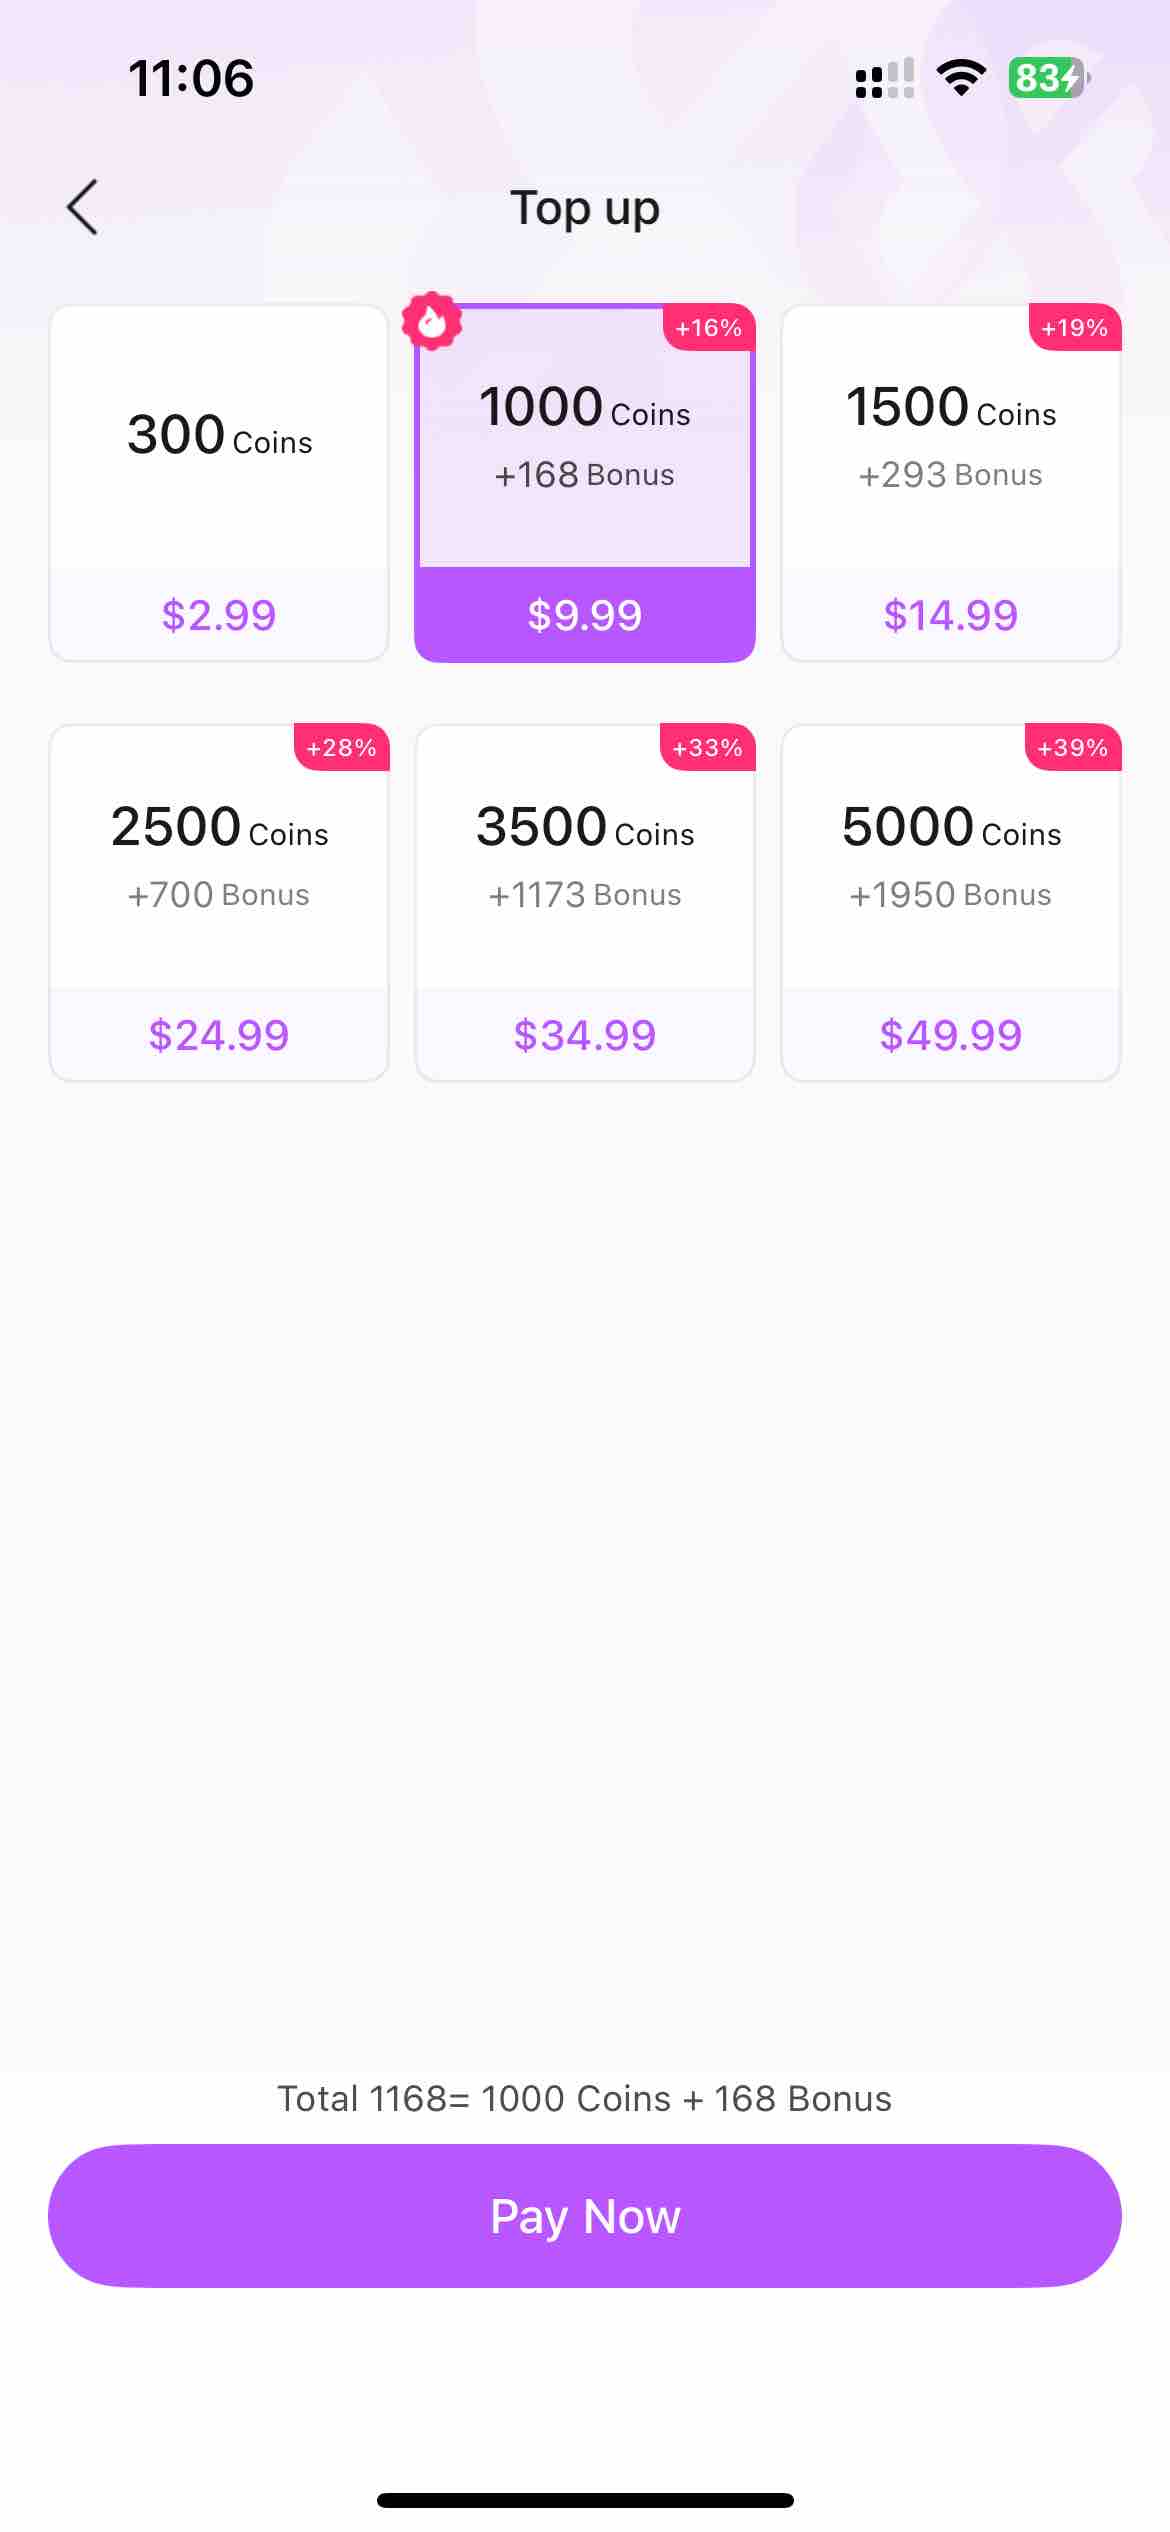The width and height of the screenshot is (1170, 2532).
Task: Tap the $9.99 price bar
Action: tap(585, 615)
